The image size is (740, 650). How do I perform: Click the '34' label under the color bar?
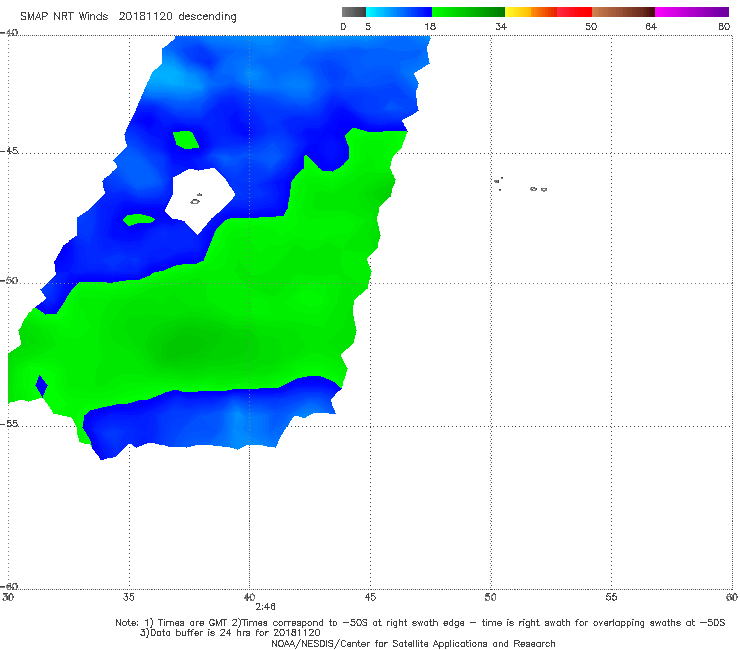point(501,27)
